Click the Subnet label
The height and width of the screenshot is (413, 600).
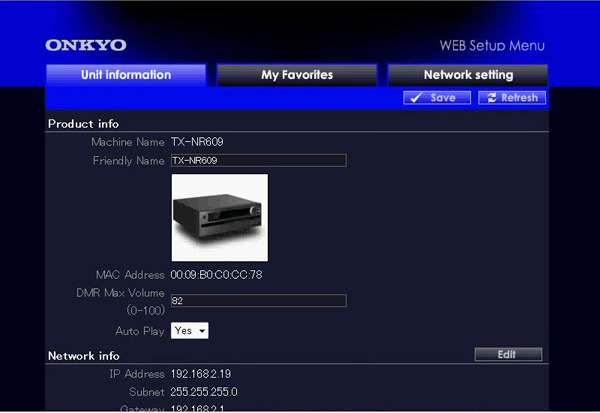(x=147, y=392)
